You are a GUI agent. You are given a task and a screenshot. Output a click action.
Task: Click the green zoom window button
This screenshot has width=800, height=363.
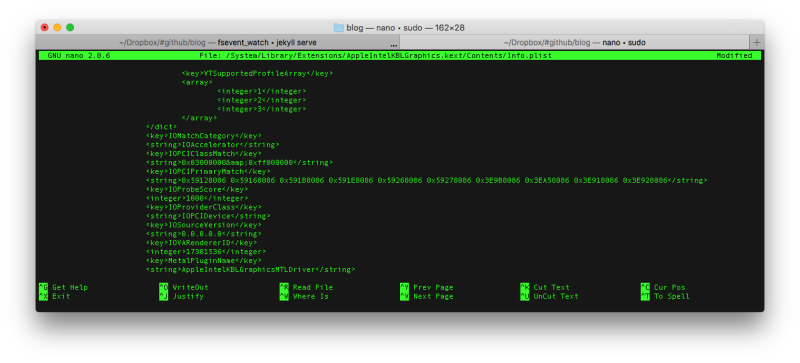pos(70,28)
